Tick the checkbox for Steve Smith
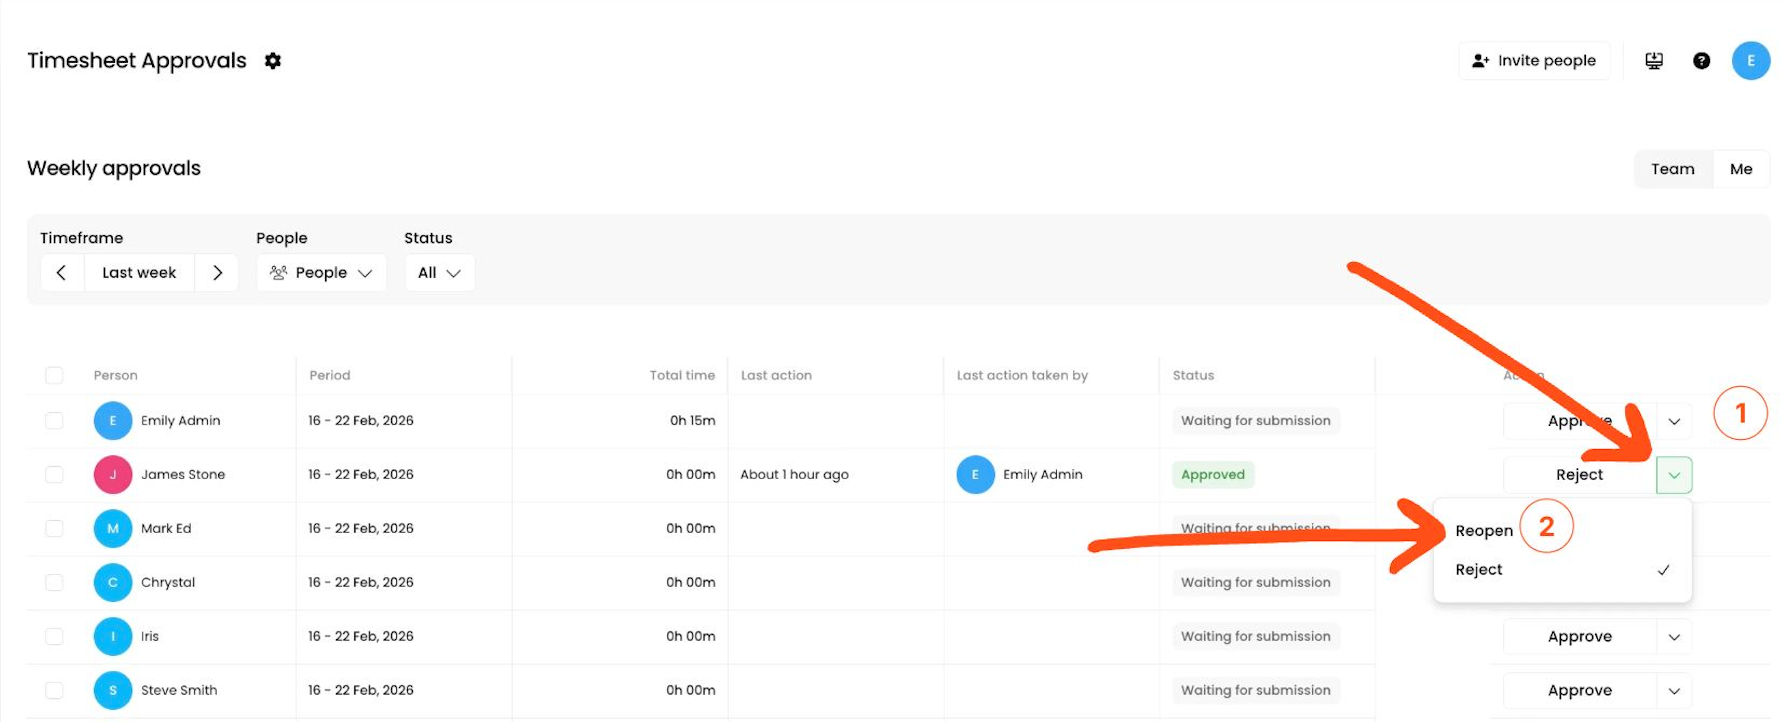 coord(54,691)
